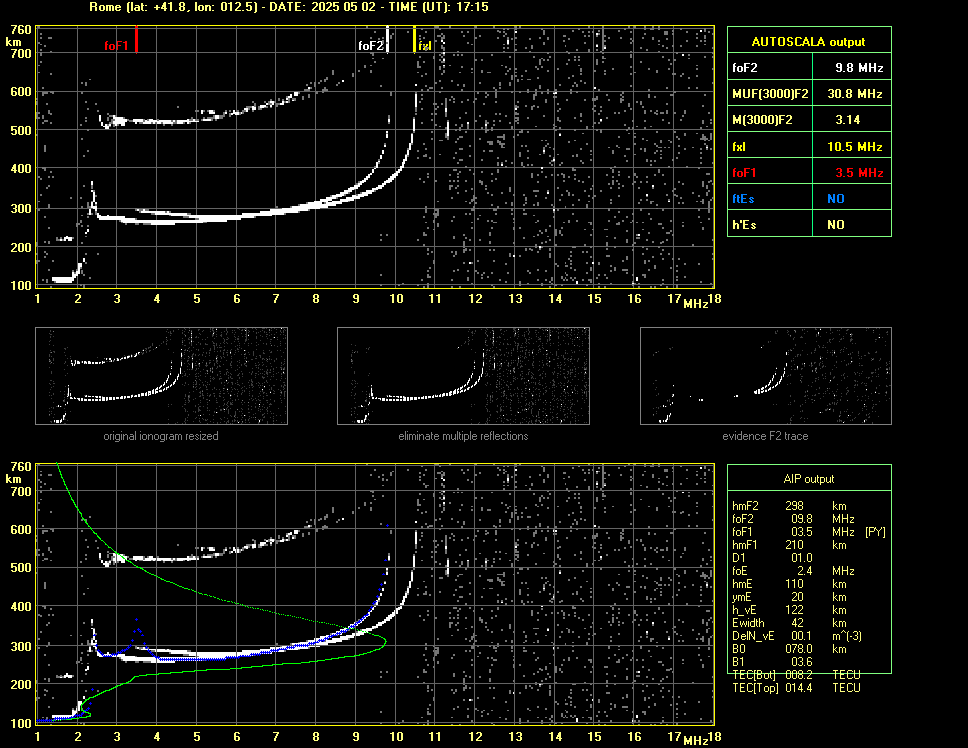968x748 pixels.
Task: Click the AUTOSCALA output table header
Action: click(809, 41)
